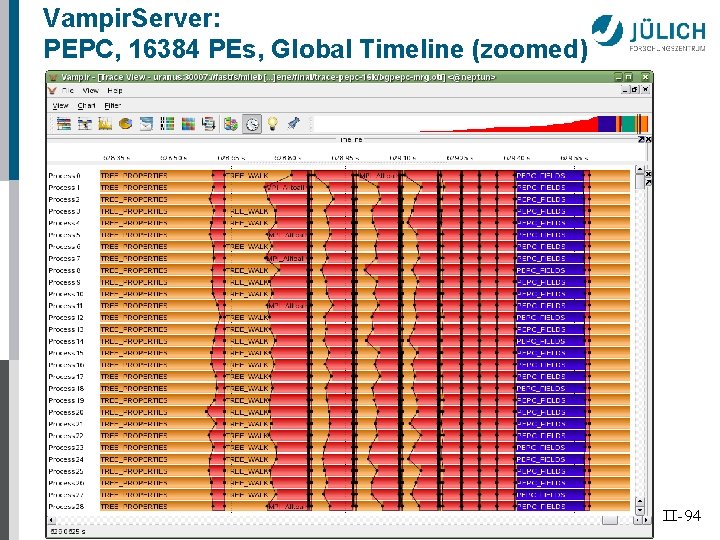The image size is (720, 540).
Task: Undock the Timeline panel with arrow icon
Action: coord(641,139)
